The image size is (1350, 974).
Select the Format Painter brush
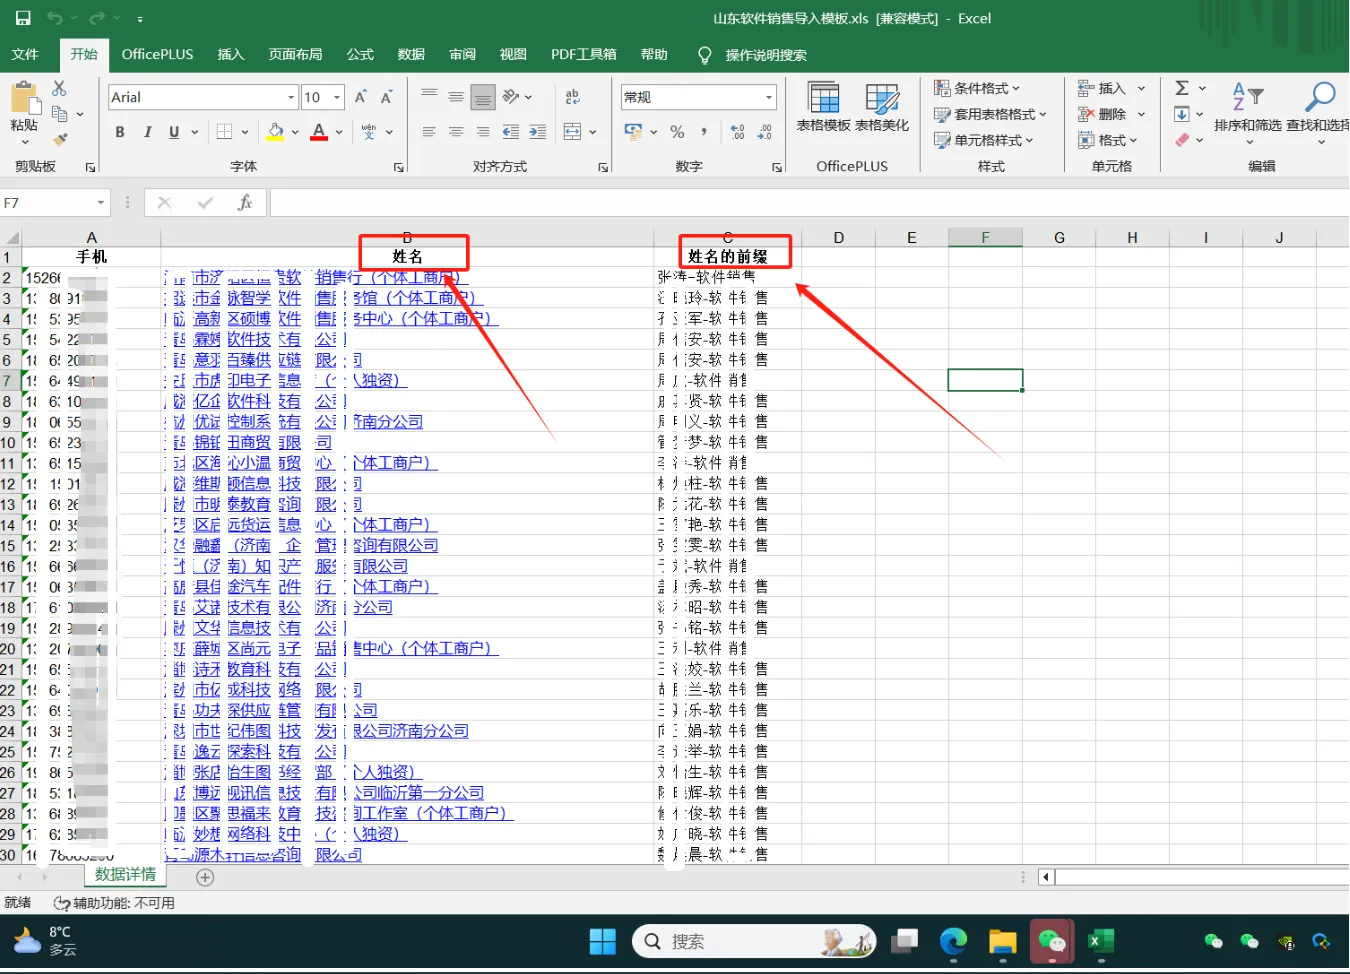[60, 139]
